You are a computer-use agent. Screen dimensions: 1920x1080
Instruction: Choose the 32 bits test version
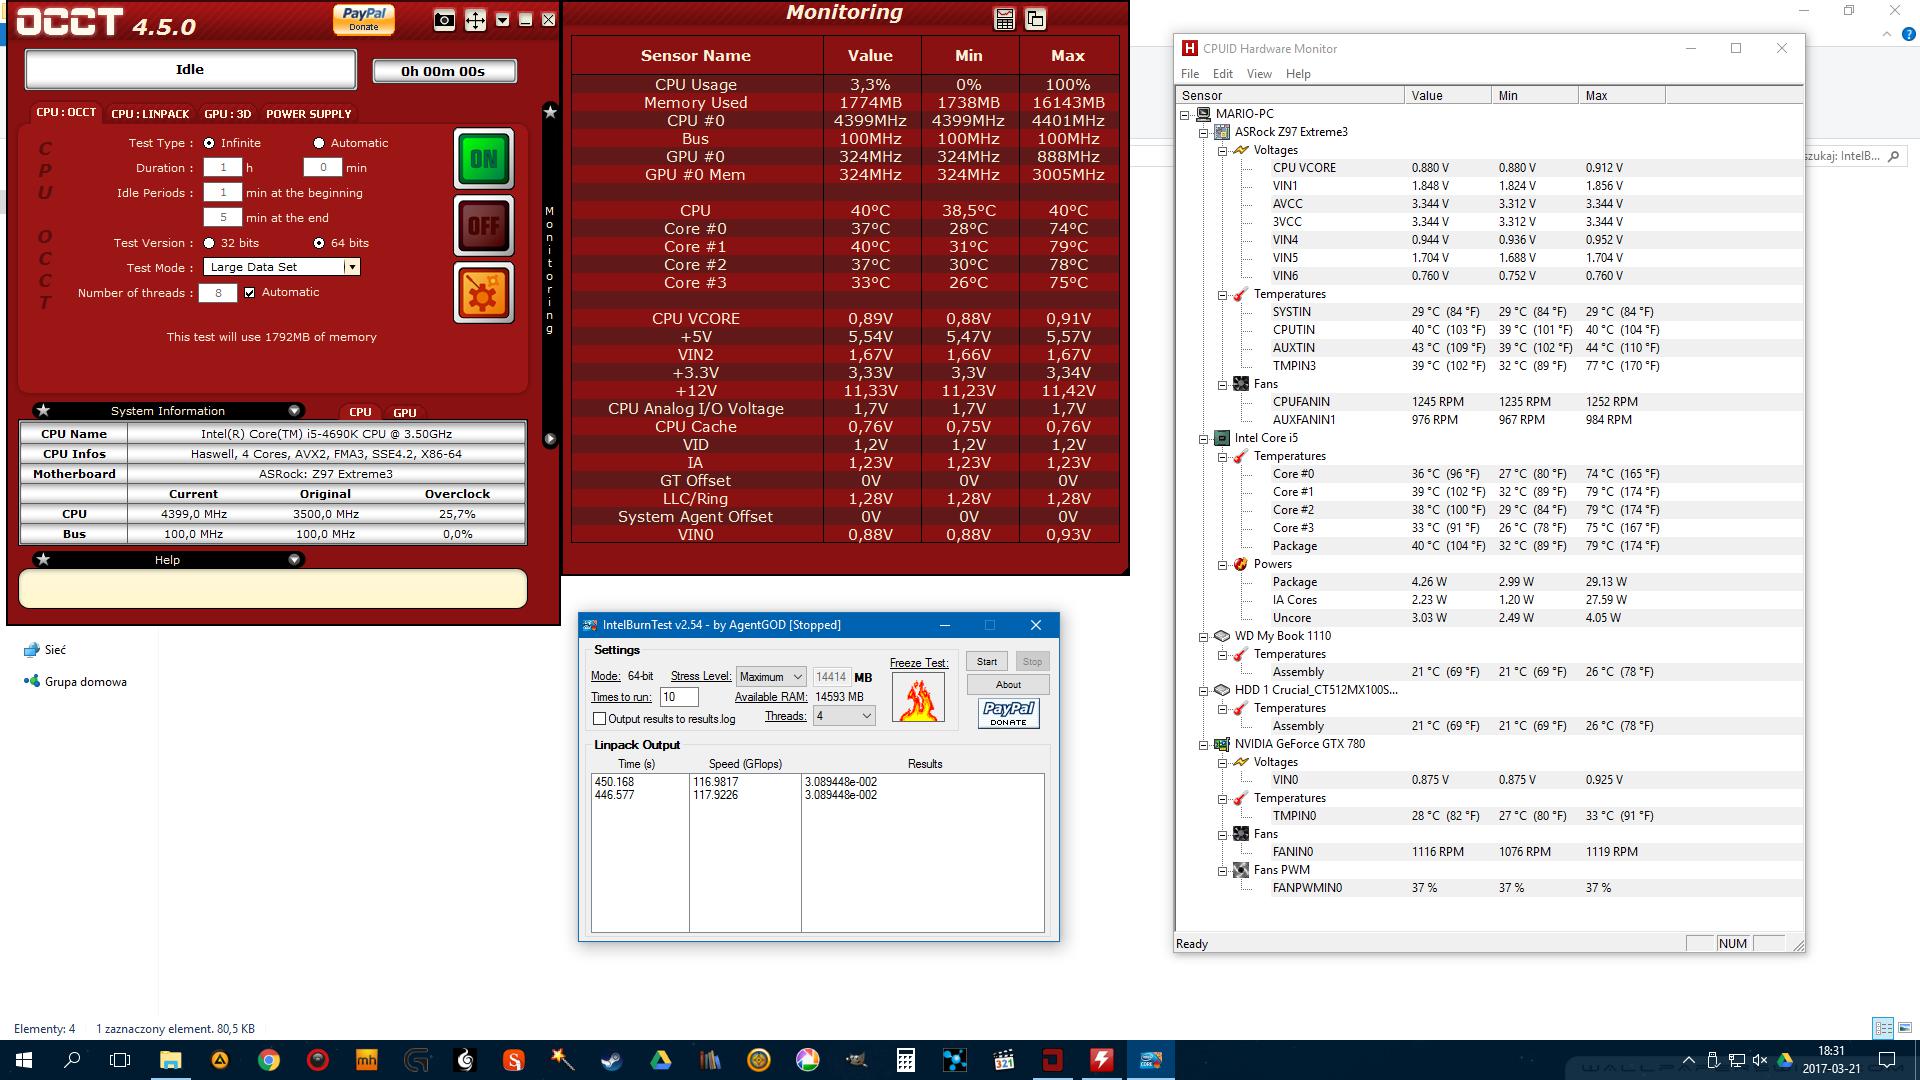pos(209,243)
